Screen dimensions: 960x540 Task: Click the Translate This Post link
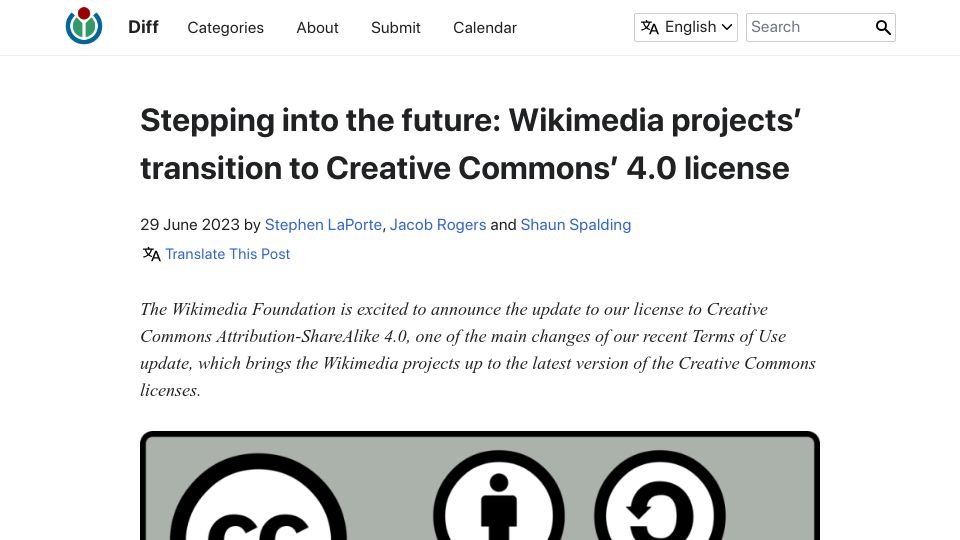(228, 254)
